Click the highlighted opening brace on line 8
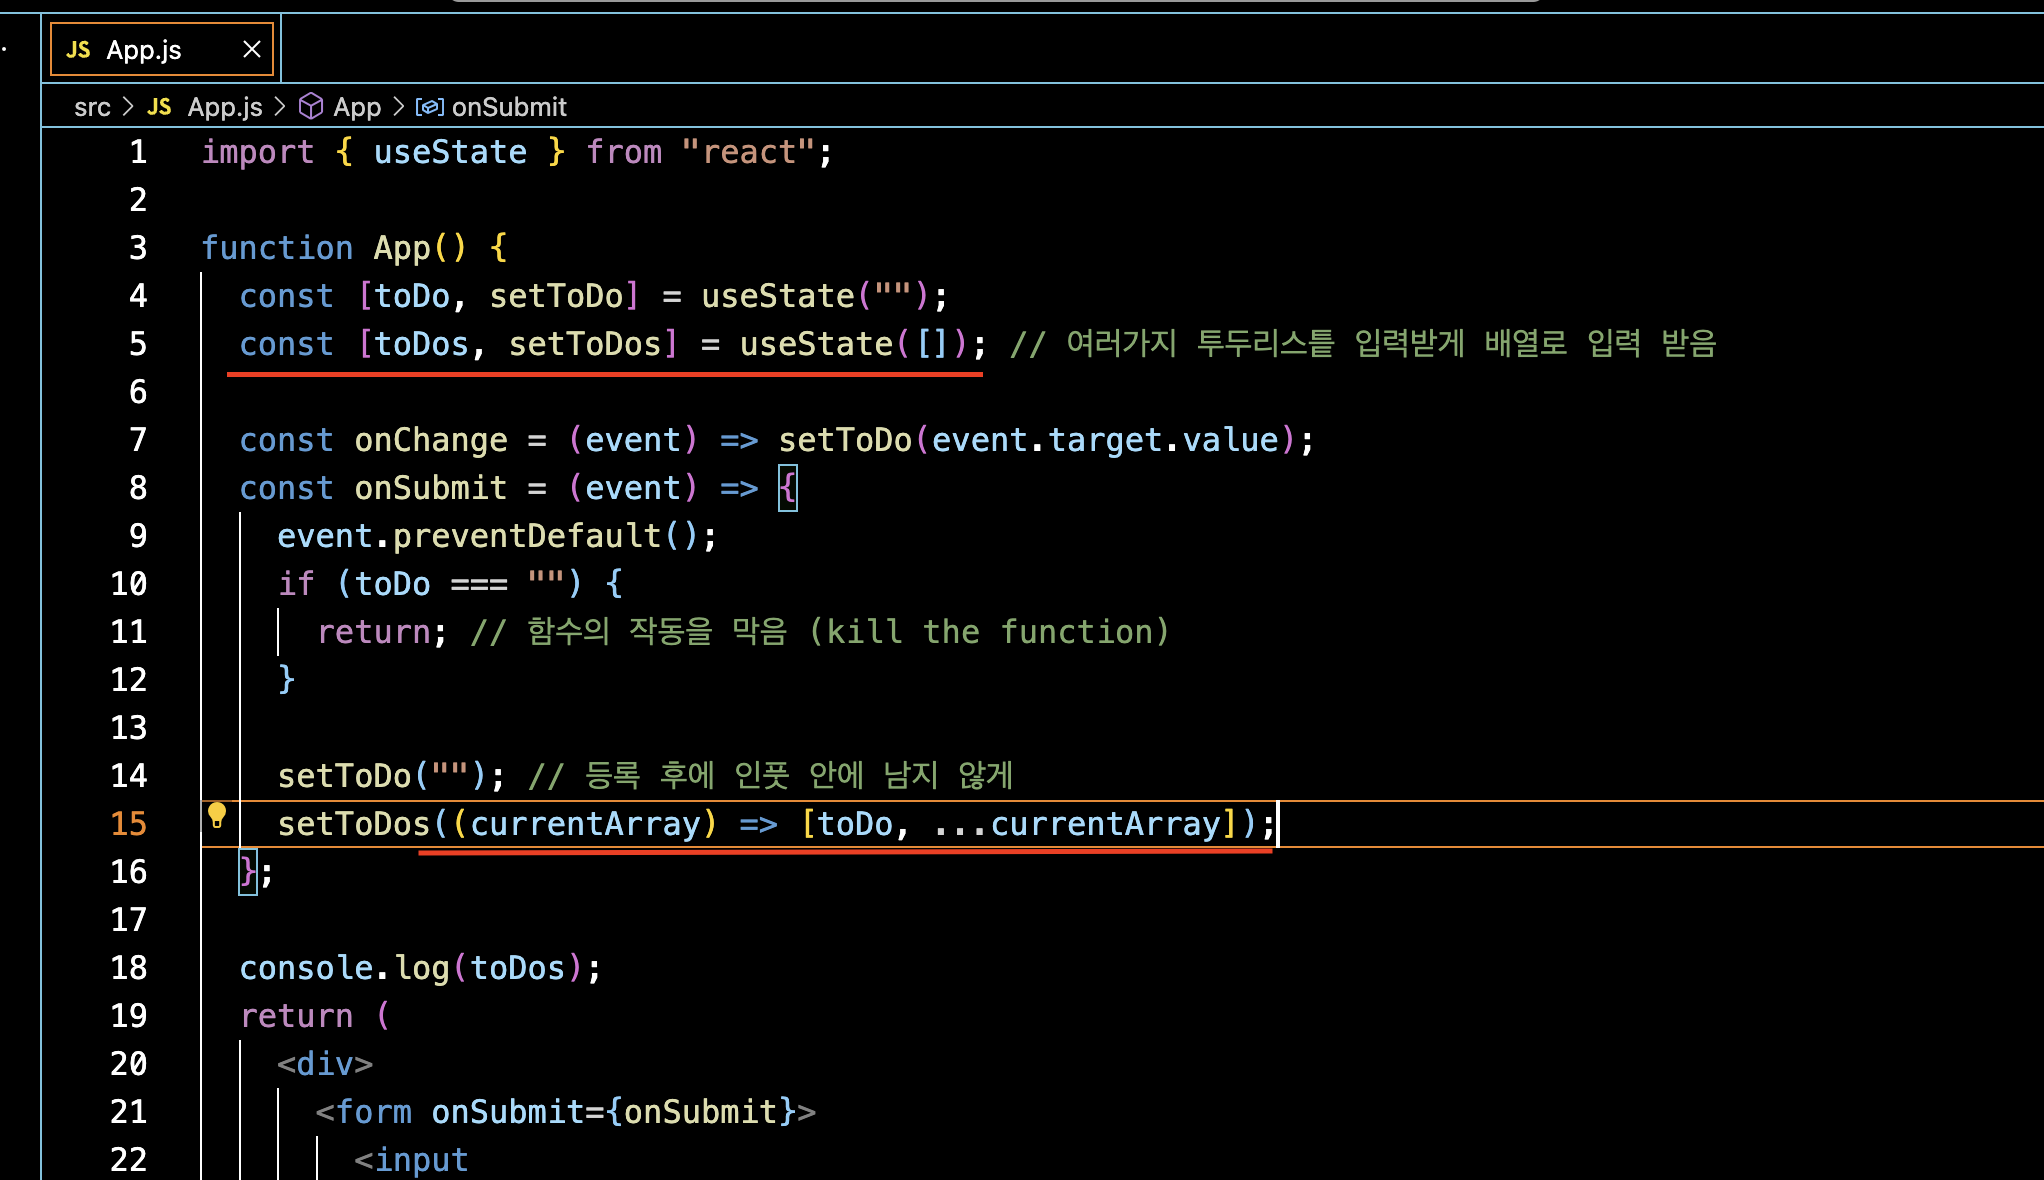This screenshot has height=1180, width=2044. click(788, 488)
